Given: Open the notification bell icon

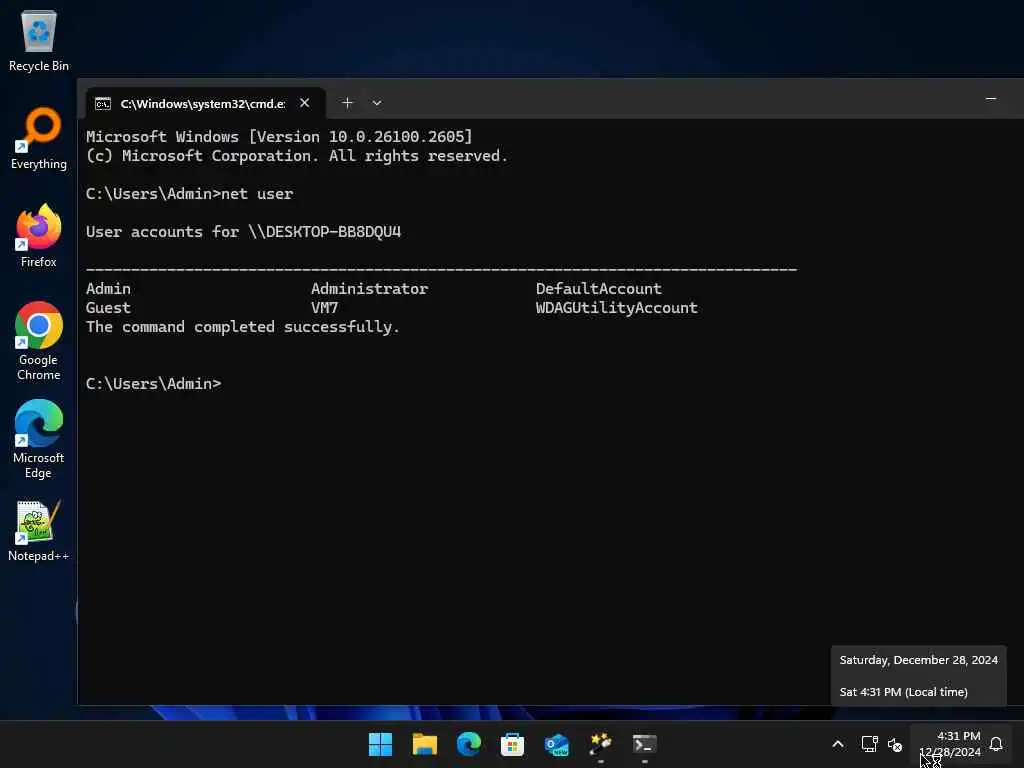Looking at the screenshot, I should tap(996, 744).
